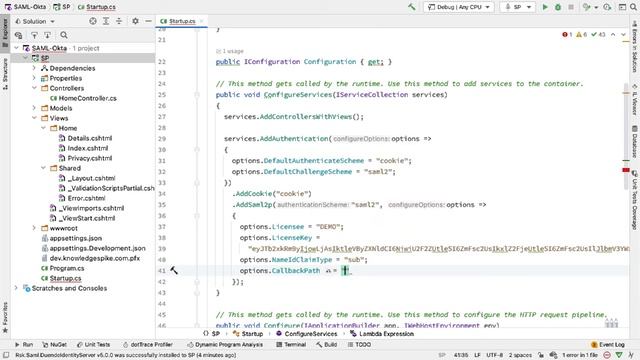Click the profiler clock icon in toolbar
Viewport: 640px width, 360px height.
coord(607,7)
